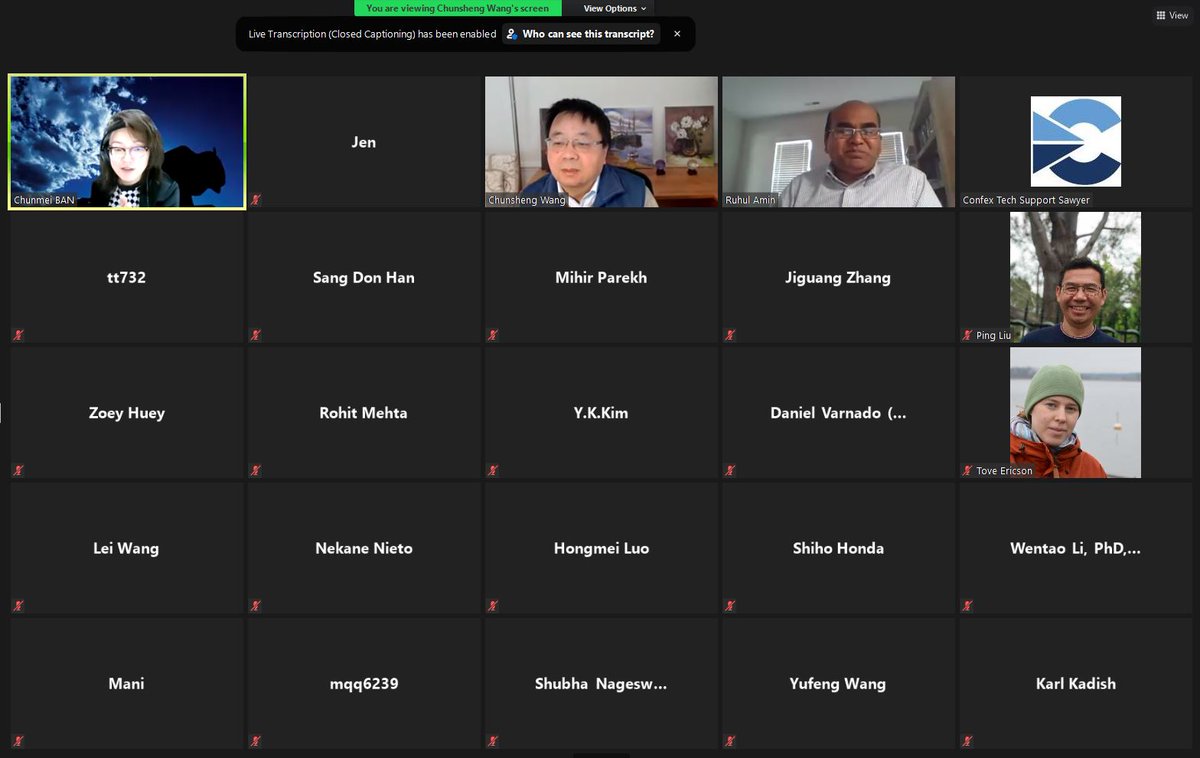The height and width of the screenshot is (758, 1200).
Task: Click muted mic icon on Mani's tile
Action: (x=19, y=741)
